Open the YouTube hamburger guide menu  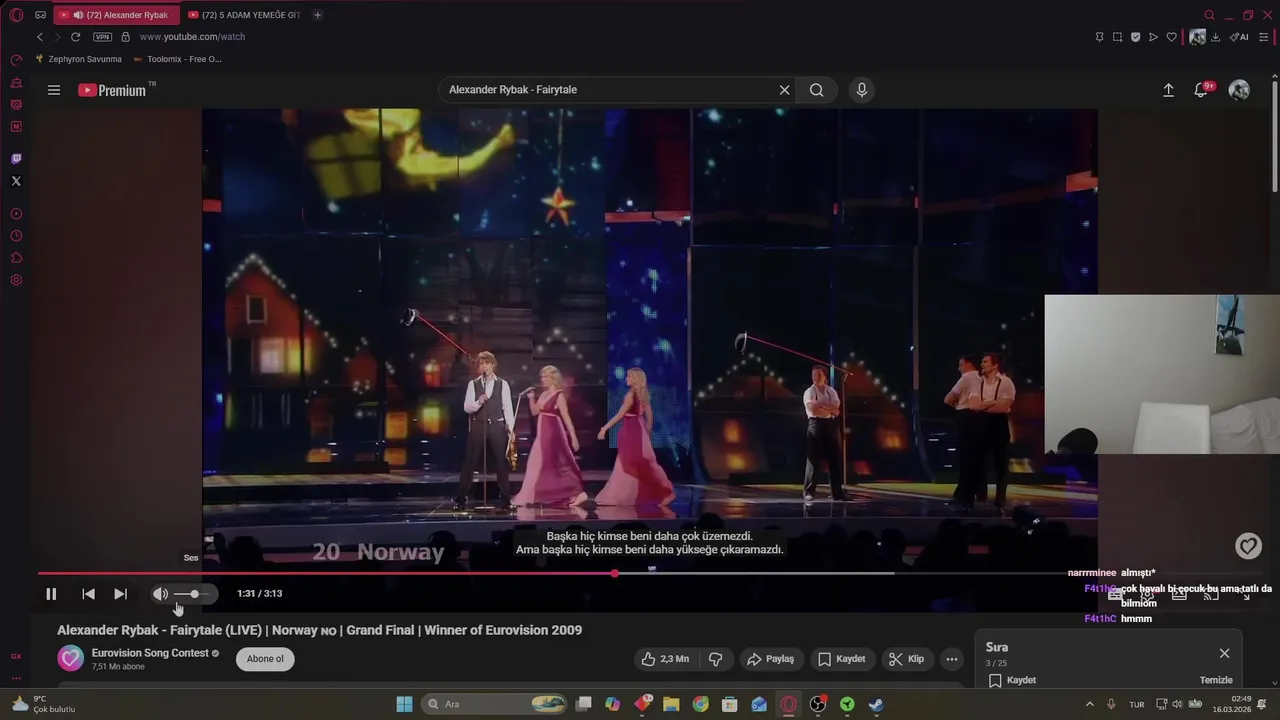pos(54,90)
